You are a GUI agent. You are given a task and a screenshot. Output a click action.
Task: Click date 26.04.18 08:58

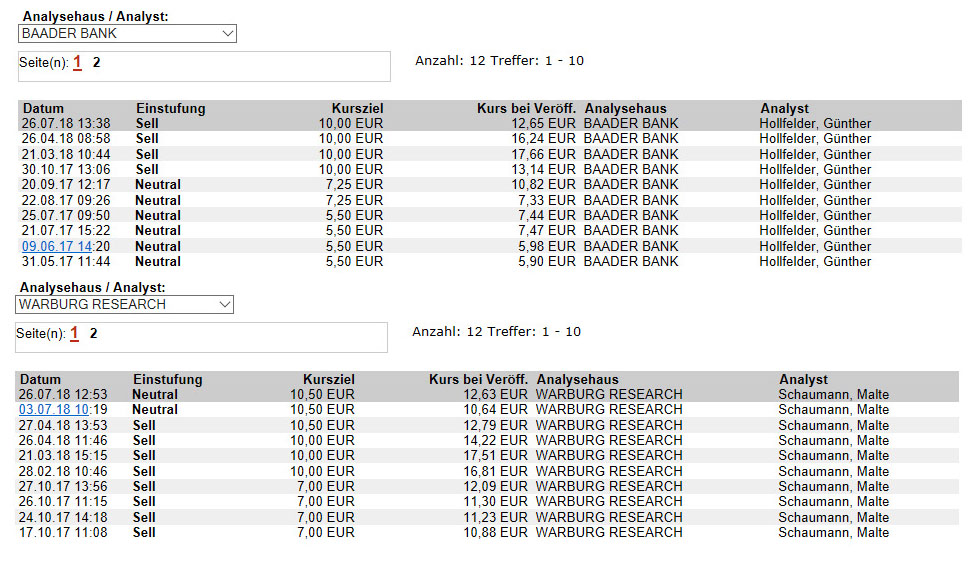pyautogui.click(x=66, y=139)
